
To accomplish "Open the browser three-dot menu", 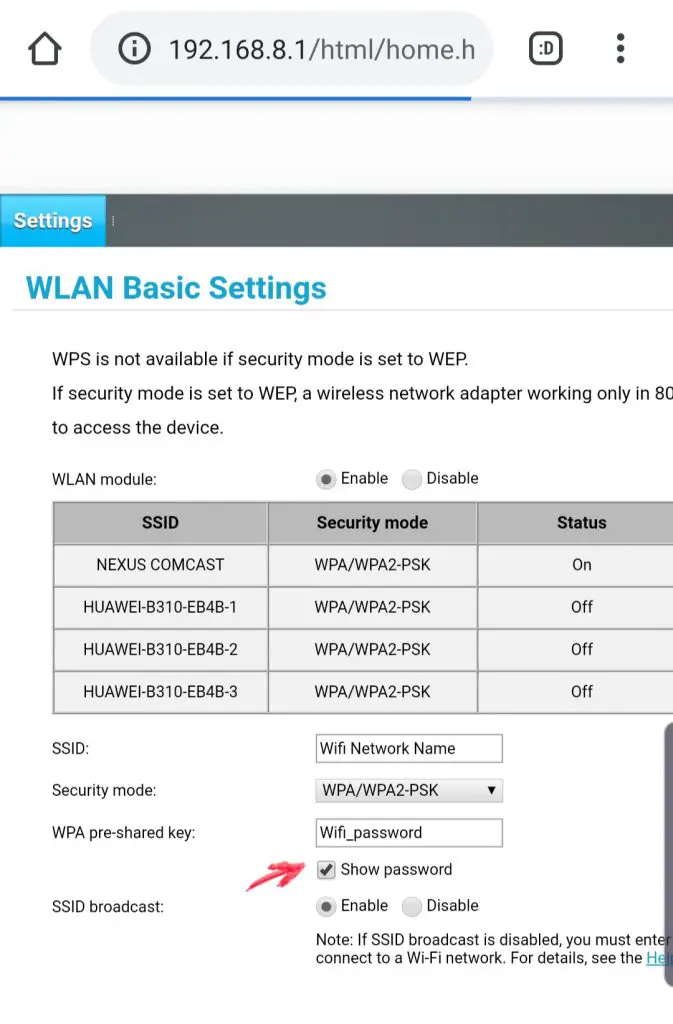I will [x=621, y=49].
